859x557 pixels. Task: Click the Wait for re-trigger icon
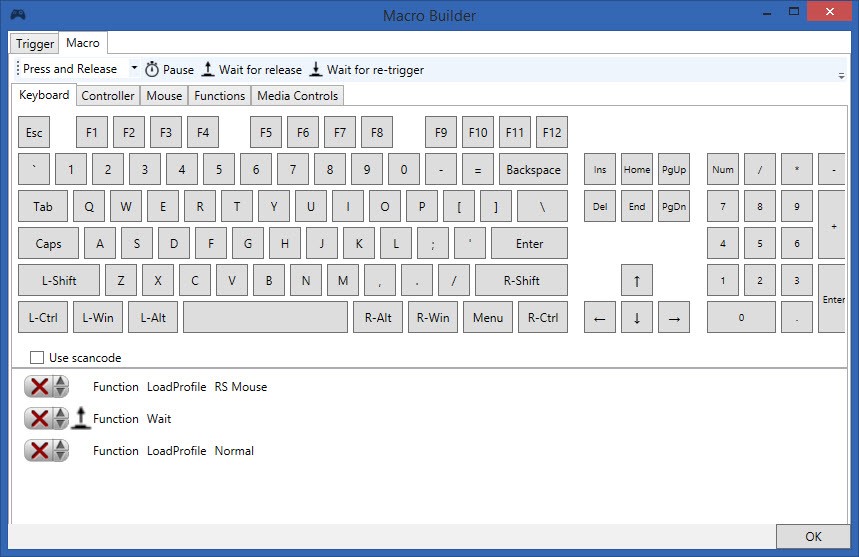pyautogui.click(x=316, y=70)
